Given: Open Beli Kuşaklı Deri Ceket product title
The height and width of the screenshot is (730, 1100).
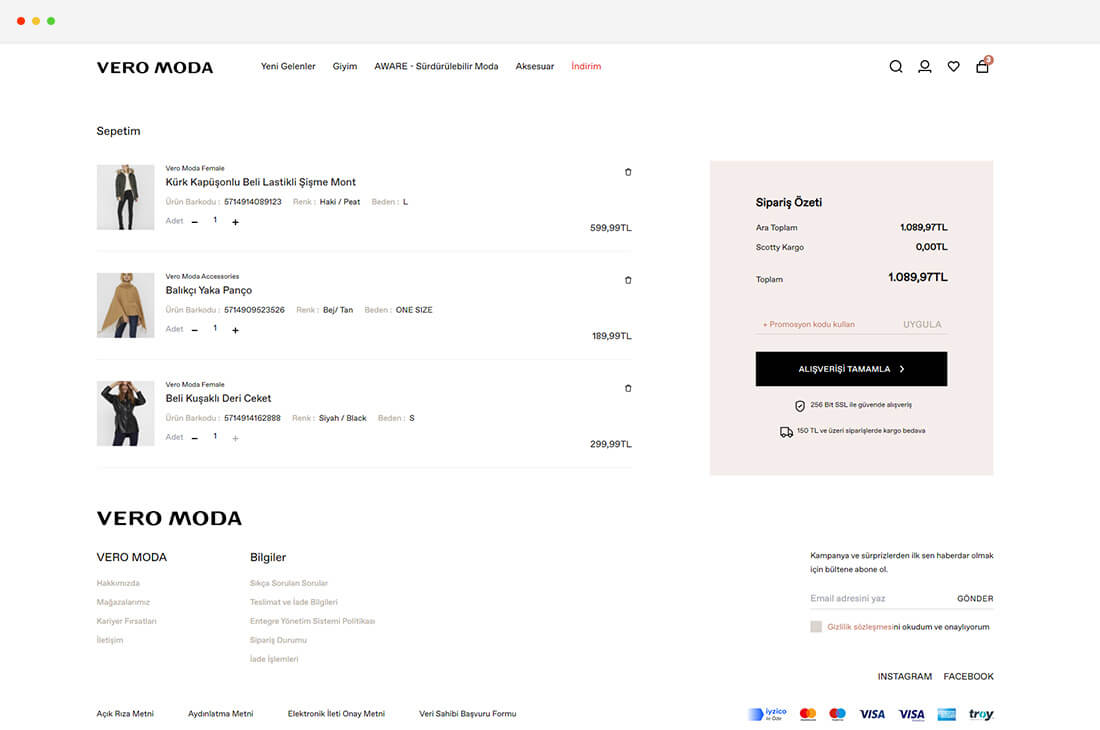Looking at the screenshot, I should pos(218,398).
